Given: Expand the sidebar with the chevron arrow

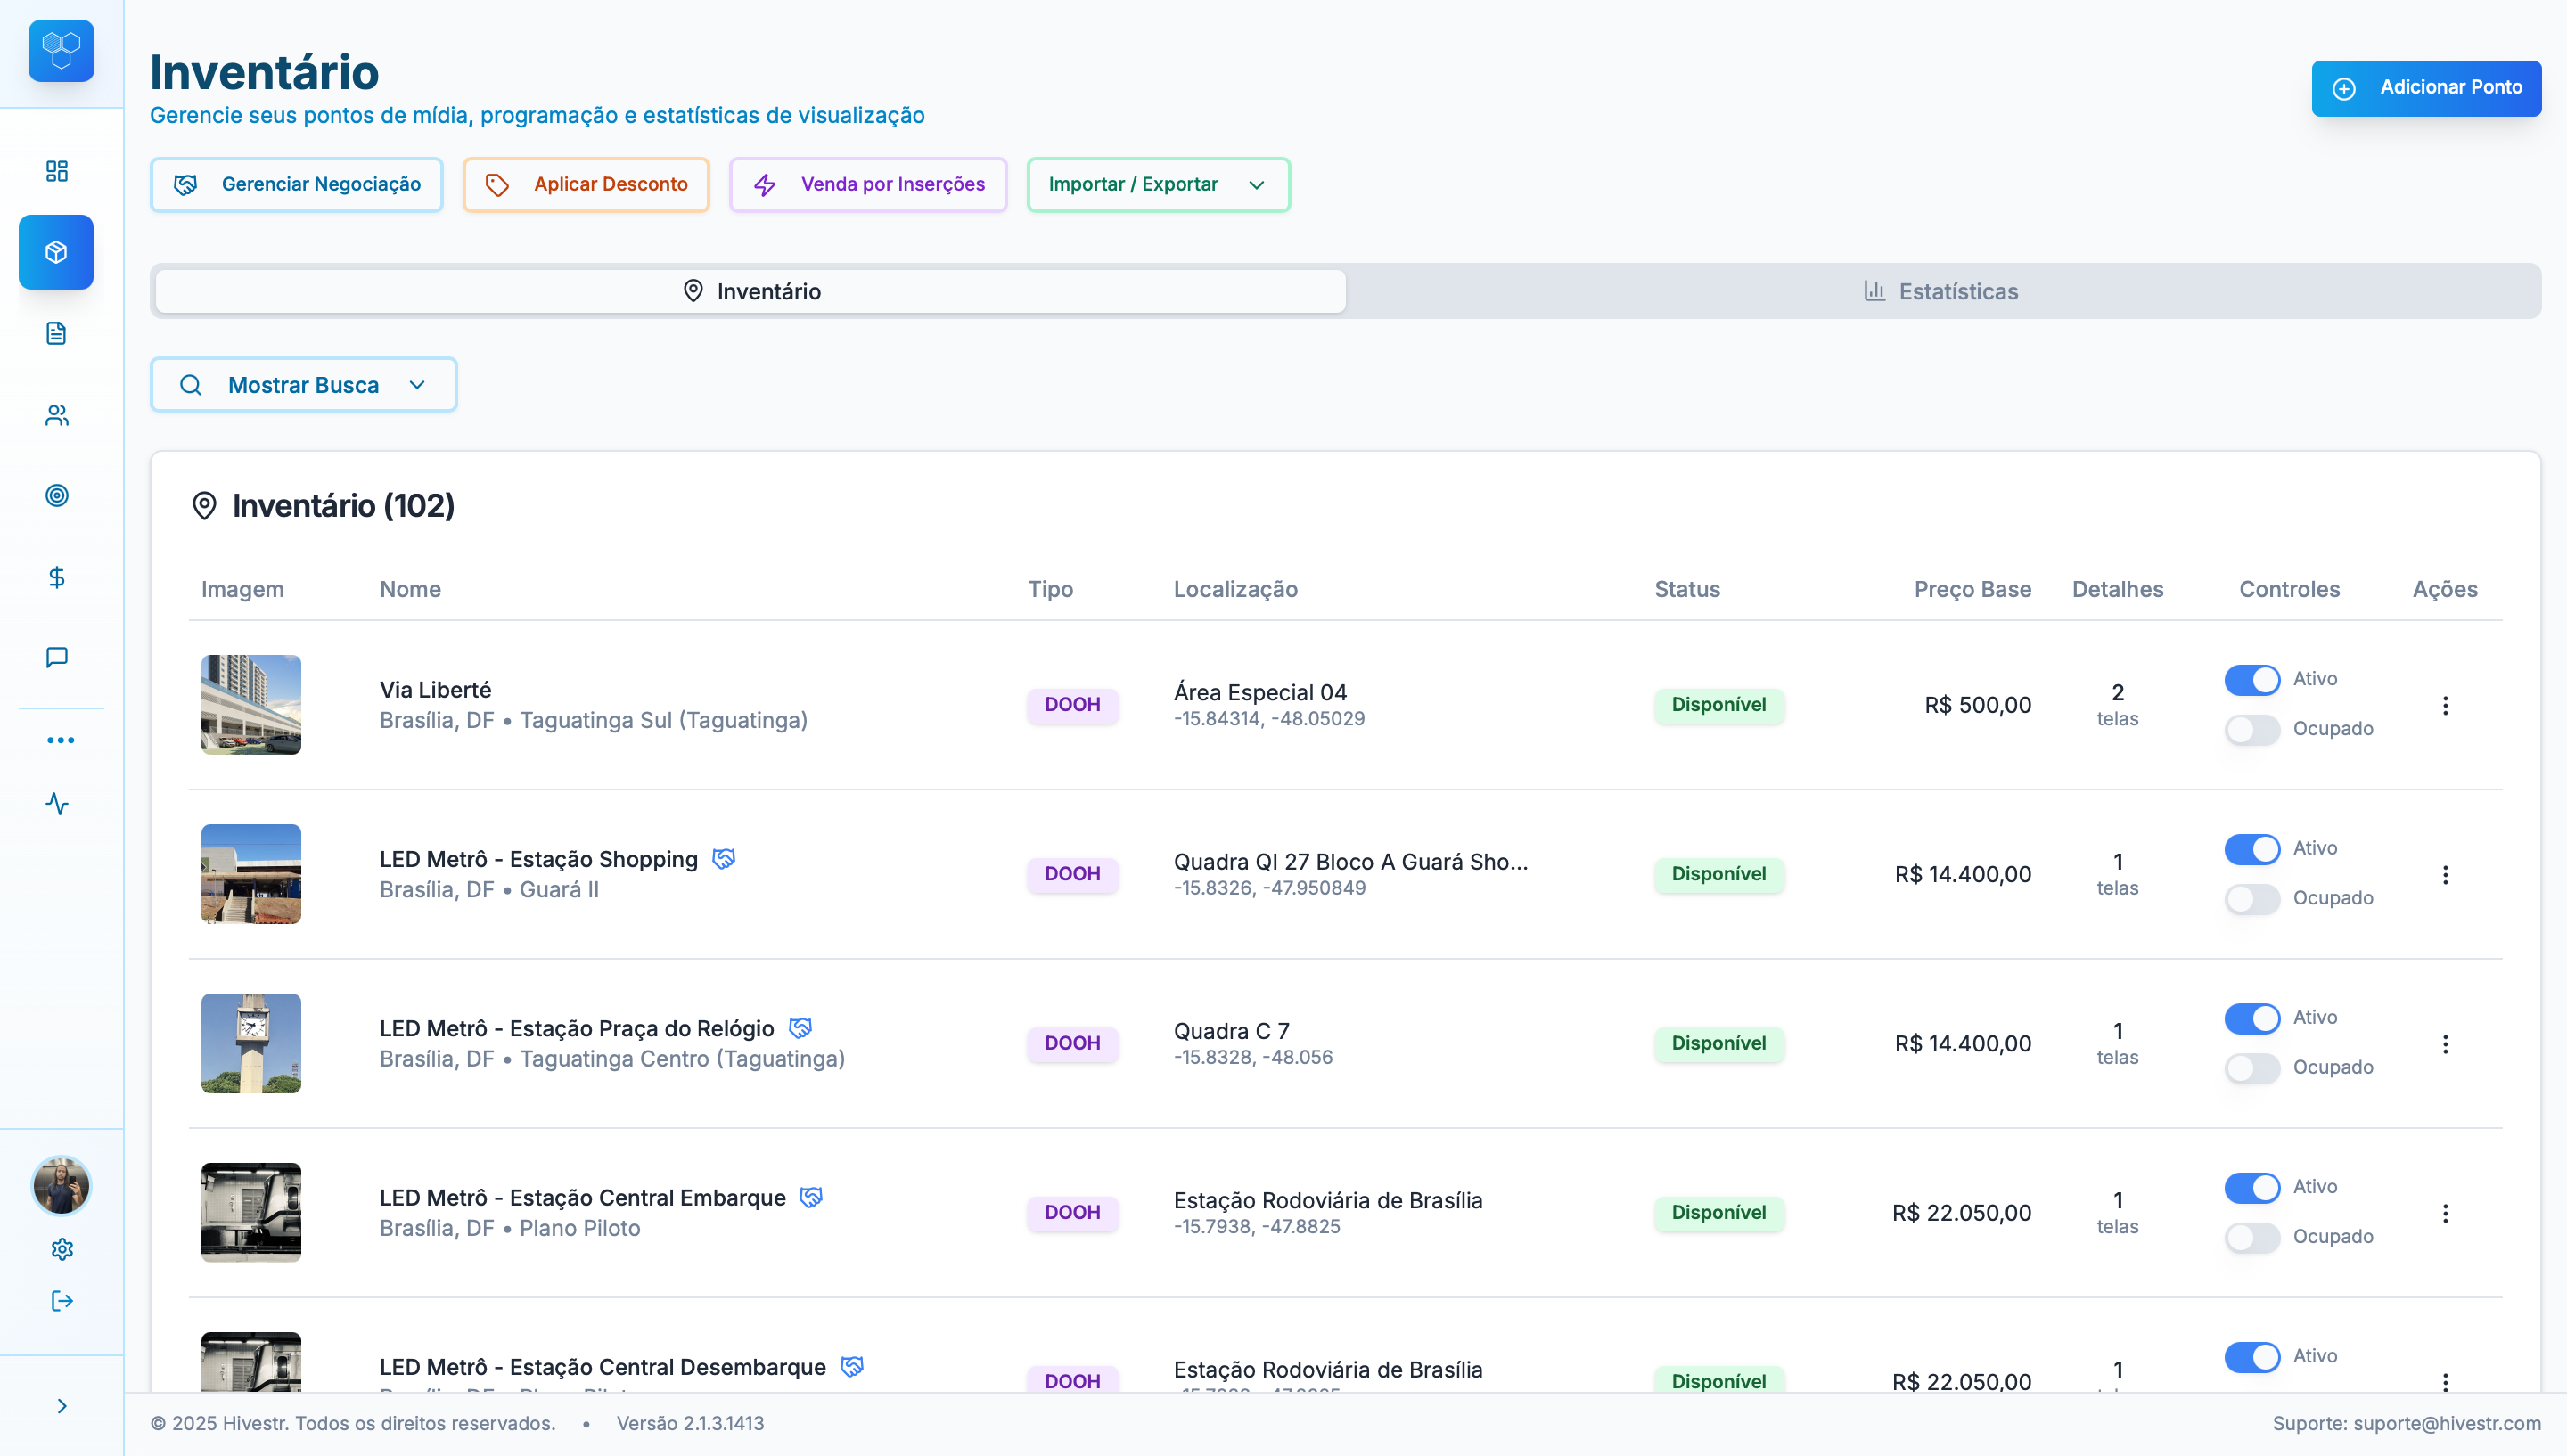Looking at the screenshot, I should pos(62,1406).
